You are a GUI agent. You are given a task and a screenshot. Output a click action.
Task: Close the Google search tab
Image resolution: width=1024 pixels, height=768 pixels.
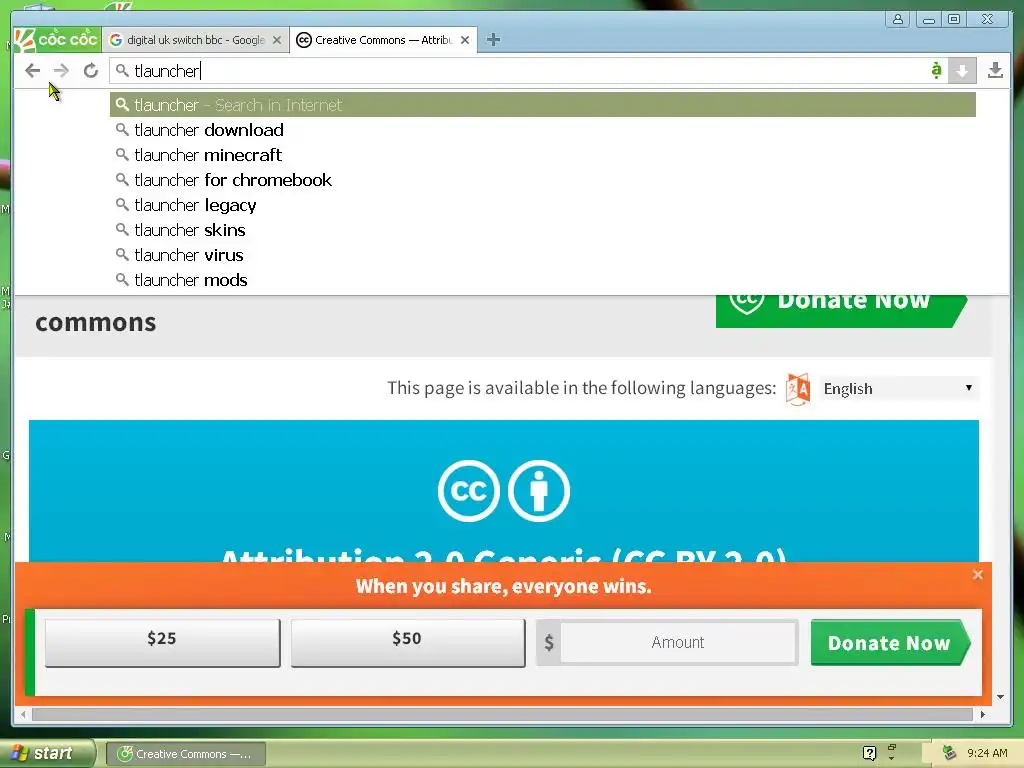coord(277,40)
